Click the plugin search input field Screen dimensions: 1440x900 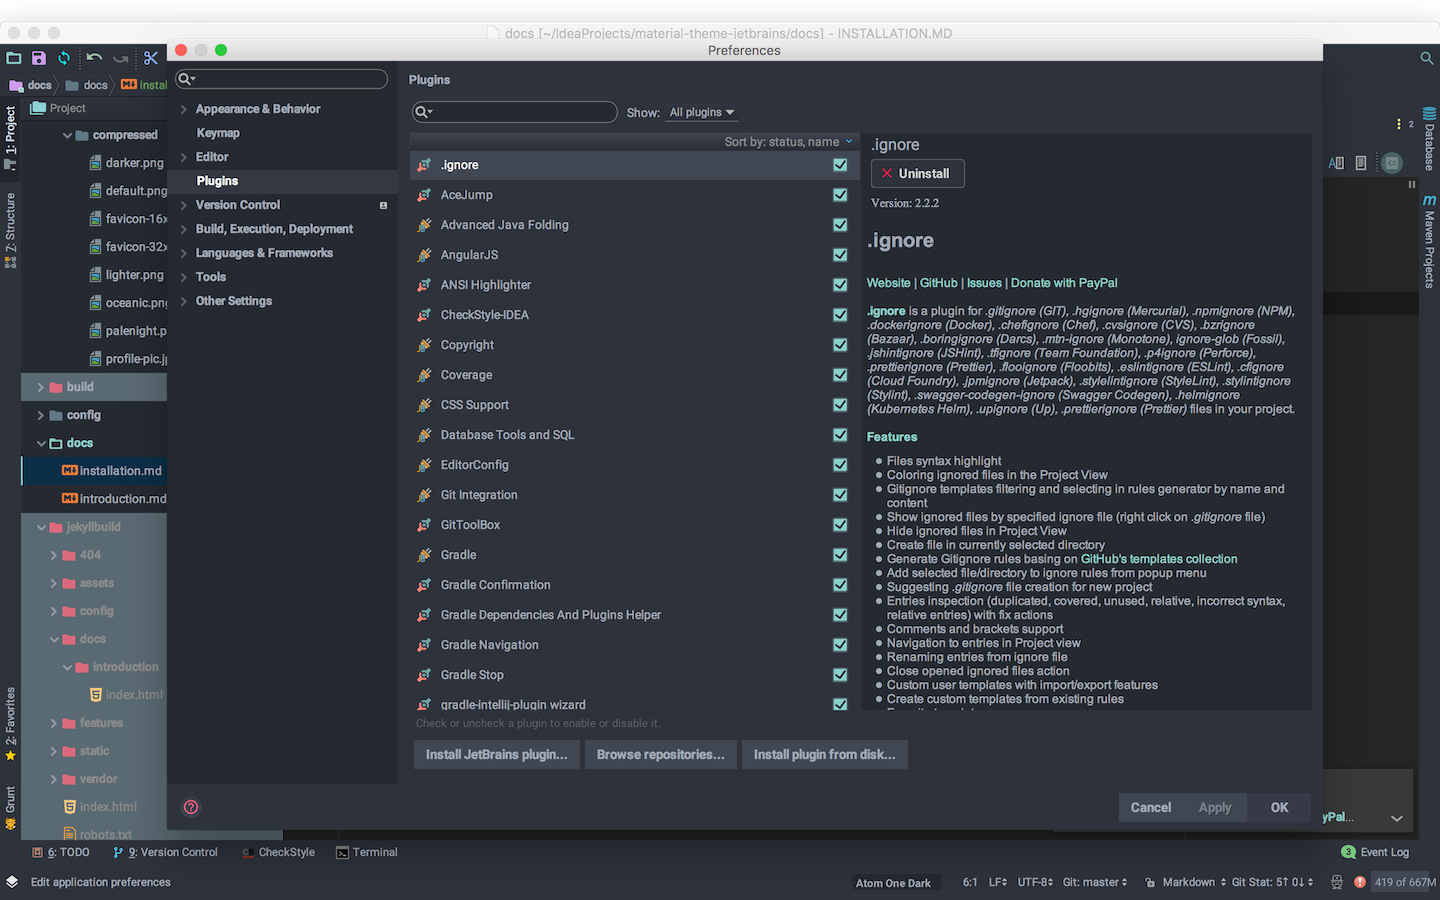pos(515,112)
